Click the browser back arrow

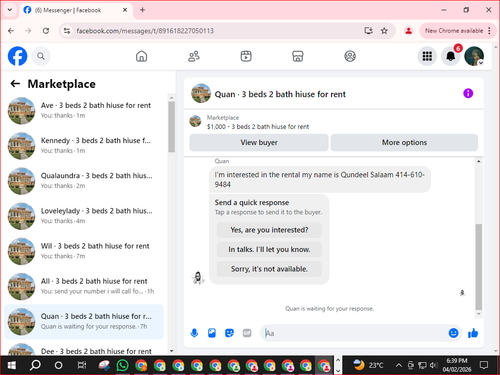click(x=11, y=31)
